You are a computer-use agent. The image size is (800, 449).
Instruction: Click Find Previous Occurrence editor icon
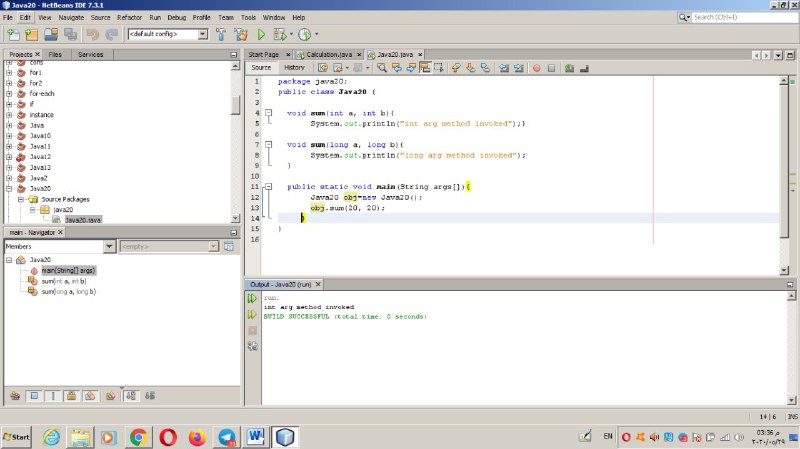click(396, 68)
